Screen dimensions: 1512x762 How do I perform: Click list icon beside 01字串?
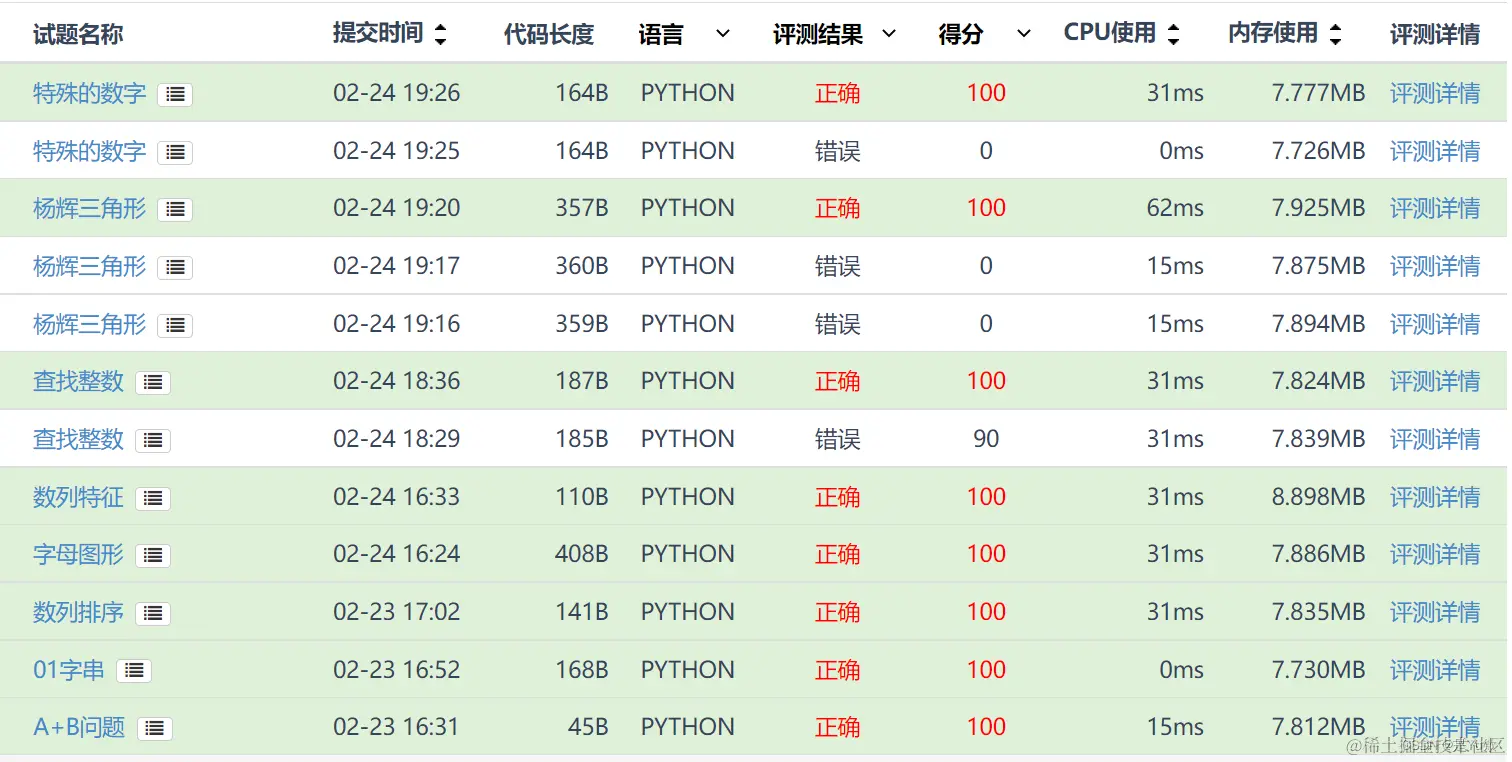pyautogui.click(x=134, y=671)
